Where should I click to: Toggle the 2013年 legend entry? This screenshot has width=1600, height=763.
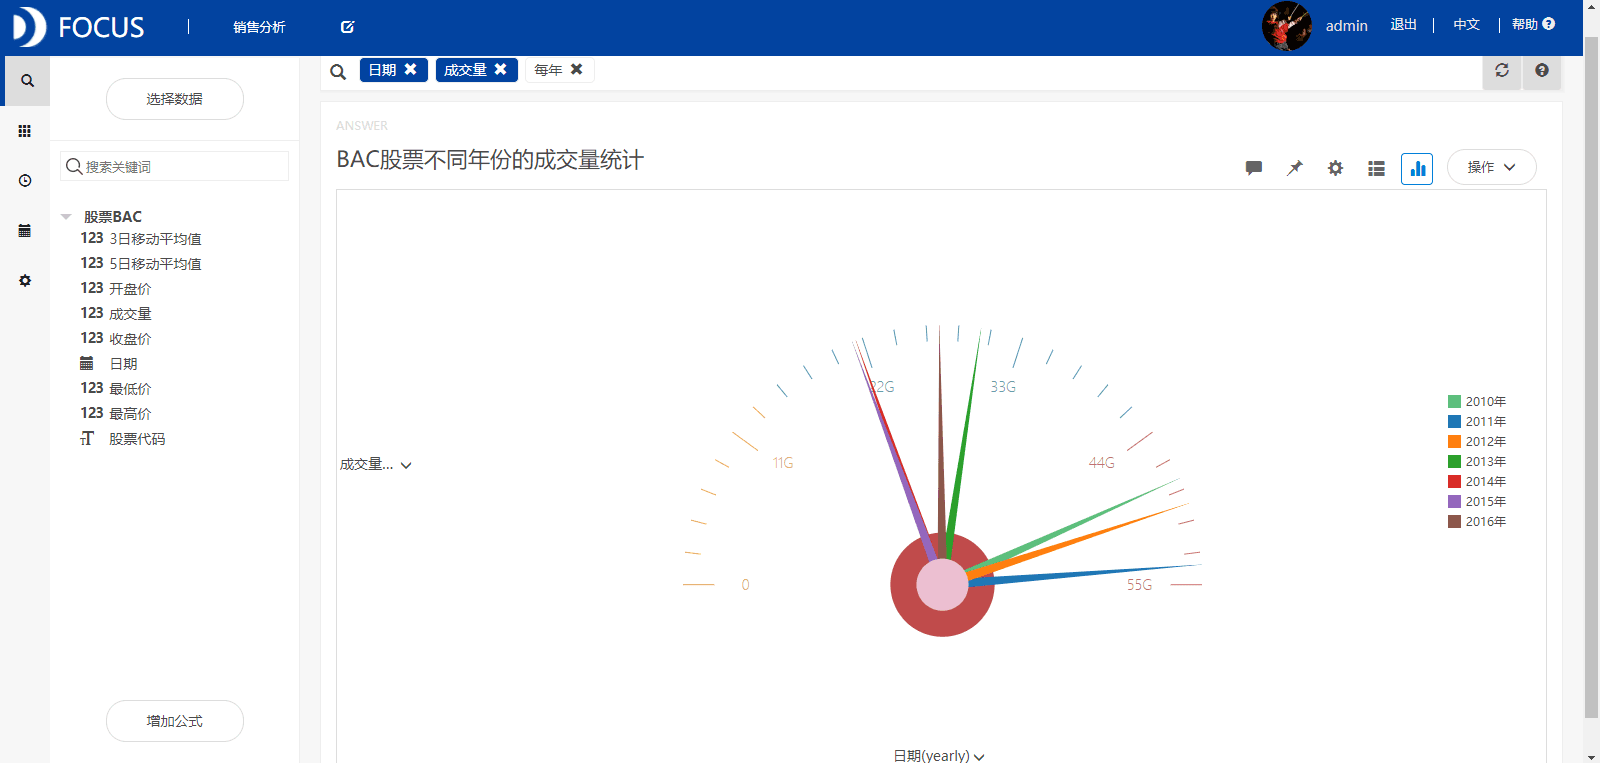1477,461
